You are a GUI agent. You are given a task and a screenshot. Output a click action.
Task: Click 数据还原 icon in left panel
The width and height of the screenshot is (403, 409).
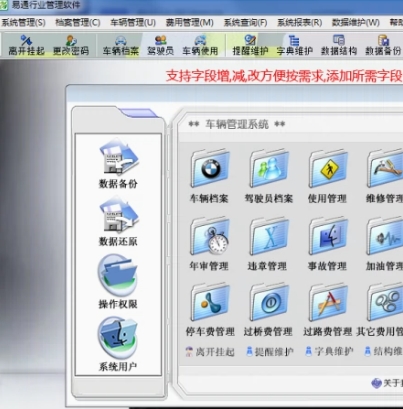[x=119, y=215]
